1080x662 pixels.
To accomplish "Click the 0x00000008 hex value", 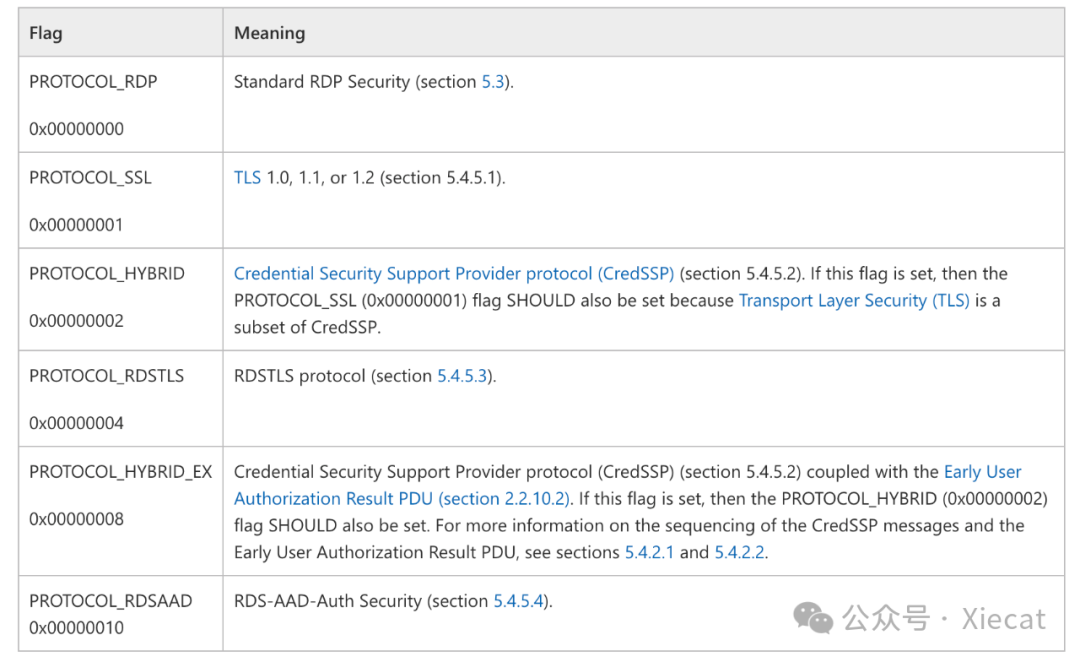I will coord(76,519).
